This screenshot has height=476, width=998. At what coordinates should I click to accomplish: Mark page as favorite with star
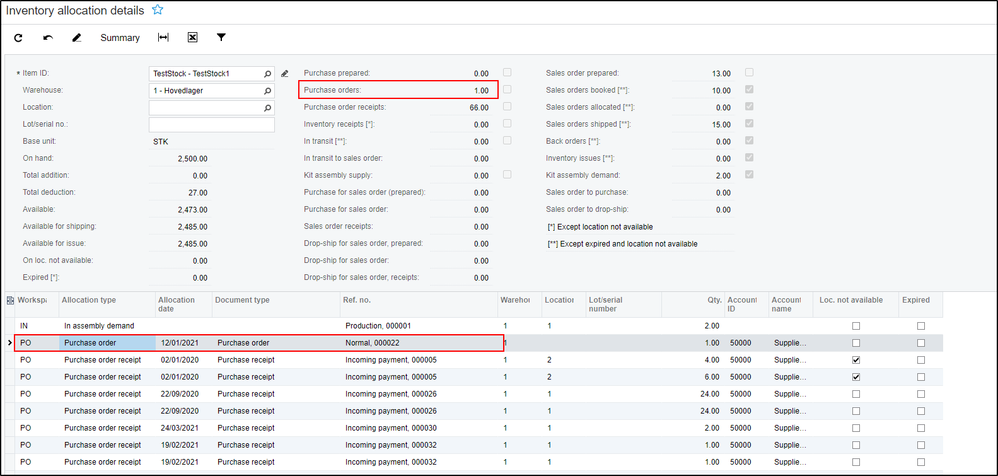pyautogui.click(x=157, y=10)
